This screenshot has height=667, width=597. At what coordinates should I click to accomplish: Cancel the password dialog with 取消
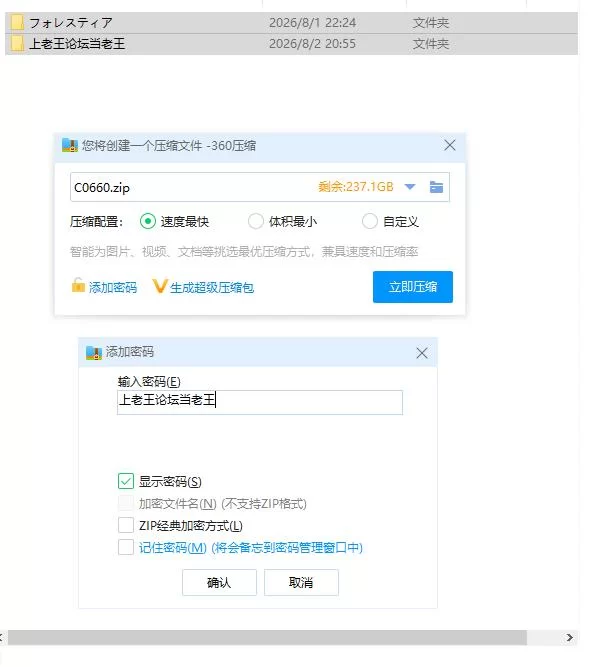pyautogui.click(x=301, y=582)
